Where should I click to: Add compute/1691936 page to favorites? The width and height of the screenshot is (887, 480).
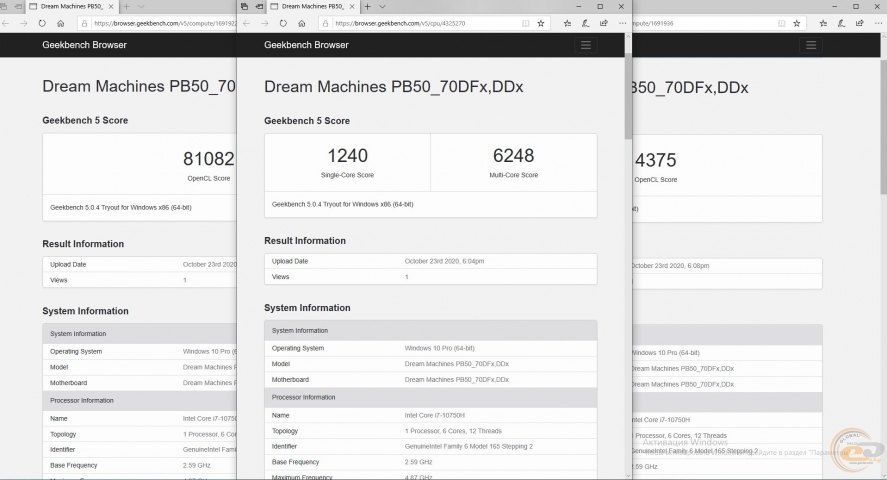point(796,23)
